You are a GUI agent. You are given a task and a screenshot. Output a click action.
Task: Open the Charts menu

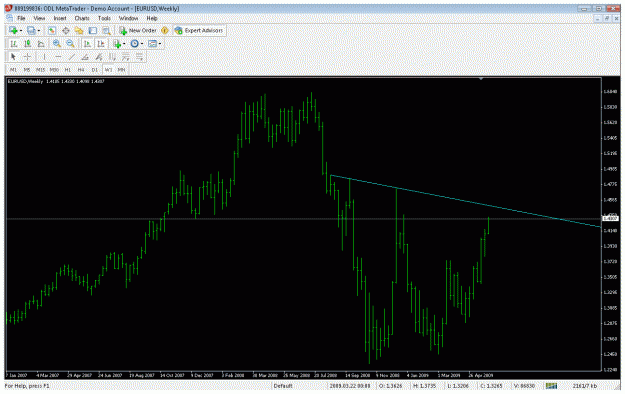82,18
